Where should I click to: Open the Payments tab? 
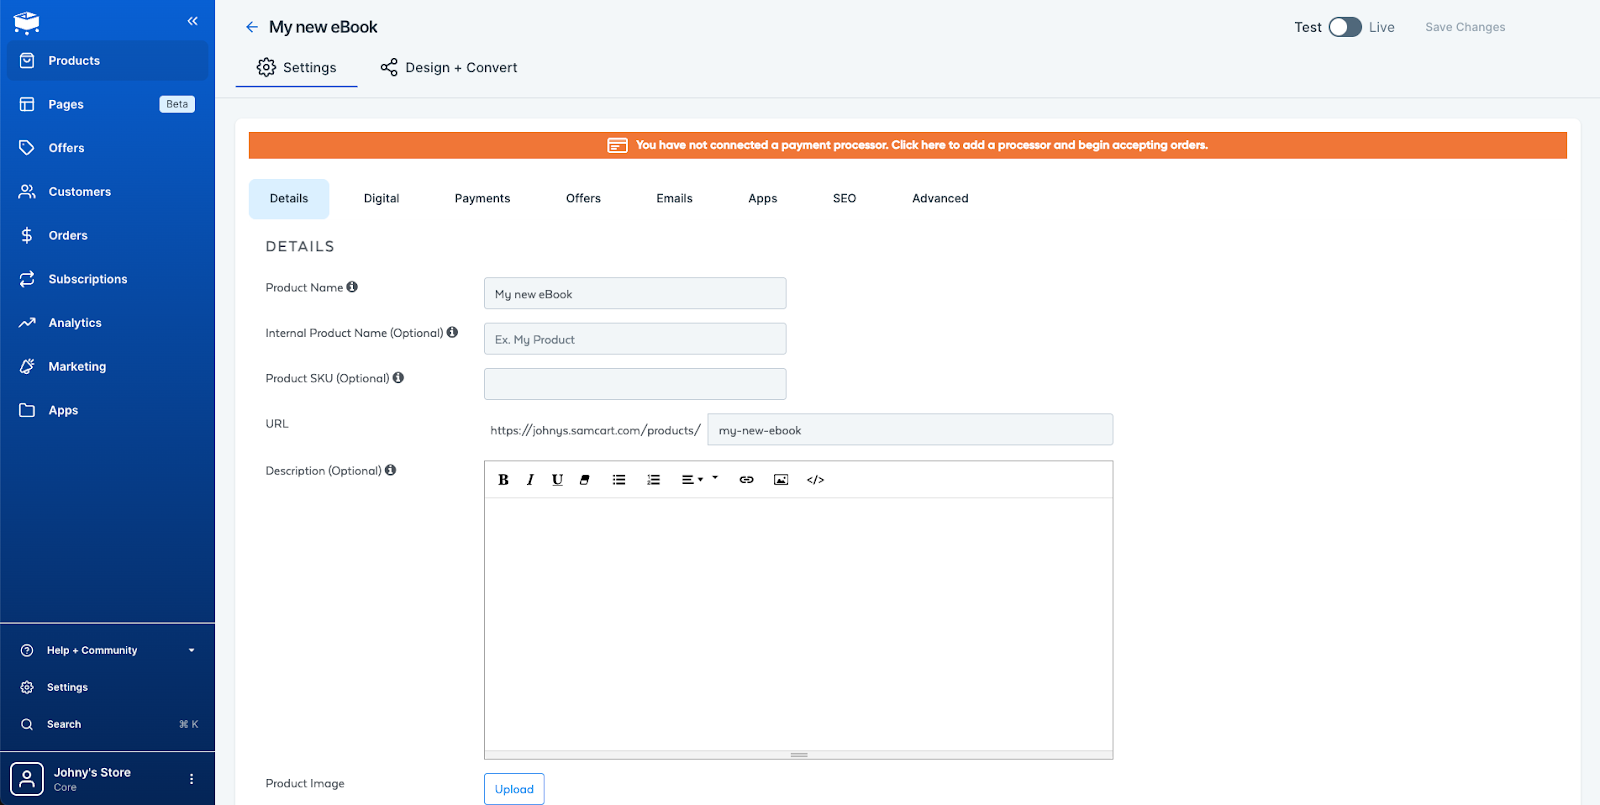tap(482, 199)
